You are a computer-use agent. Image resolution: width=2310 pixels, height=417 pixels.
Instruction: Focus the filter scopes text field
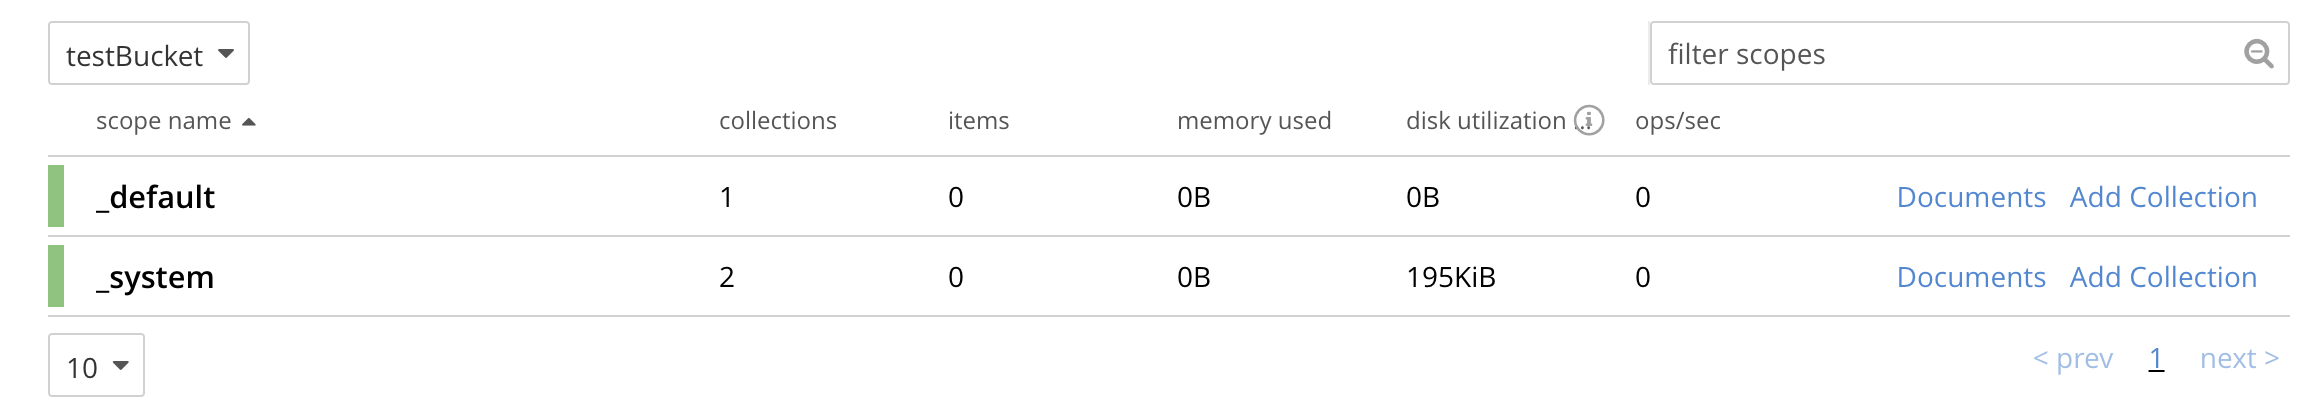[x=1940, y=54]
